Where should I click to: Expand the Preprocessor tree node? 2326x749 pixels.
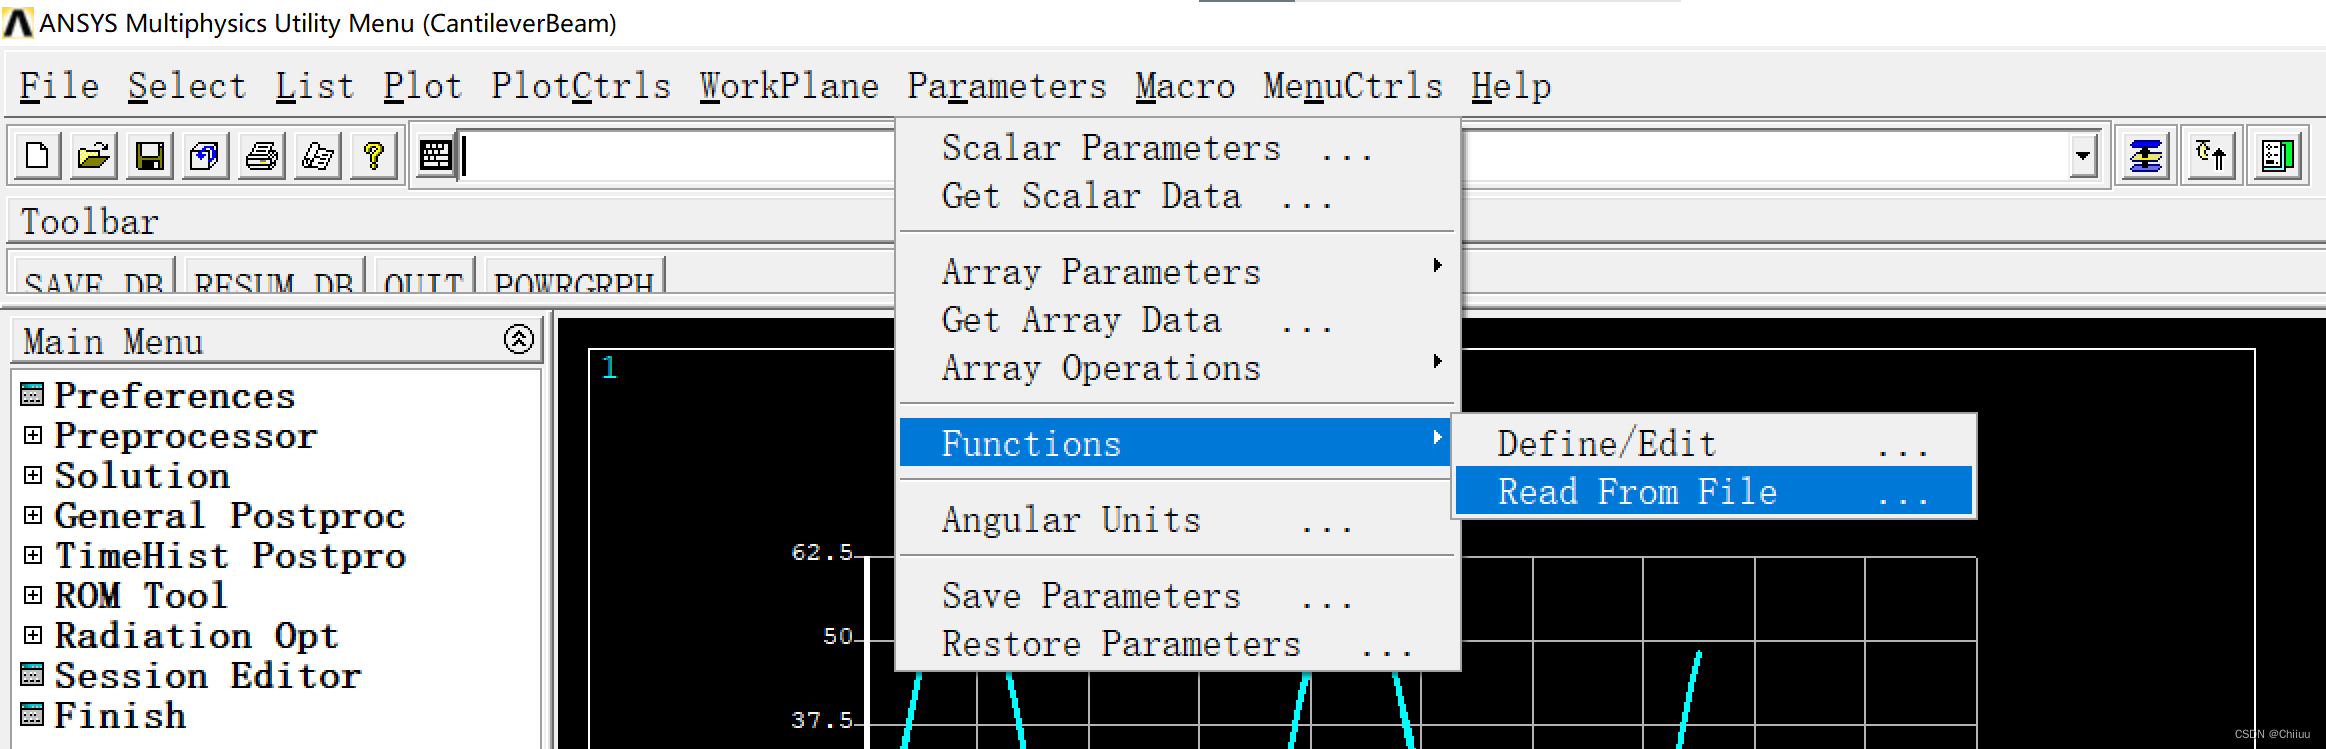33,435
